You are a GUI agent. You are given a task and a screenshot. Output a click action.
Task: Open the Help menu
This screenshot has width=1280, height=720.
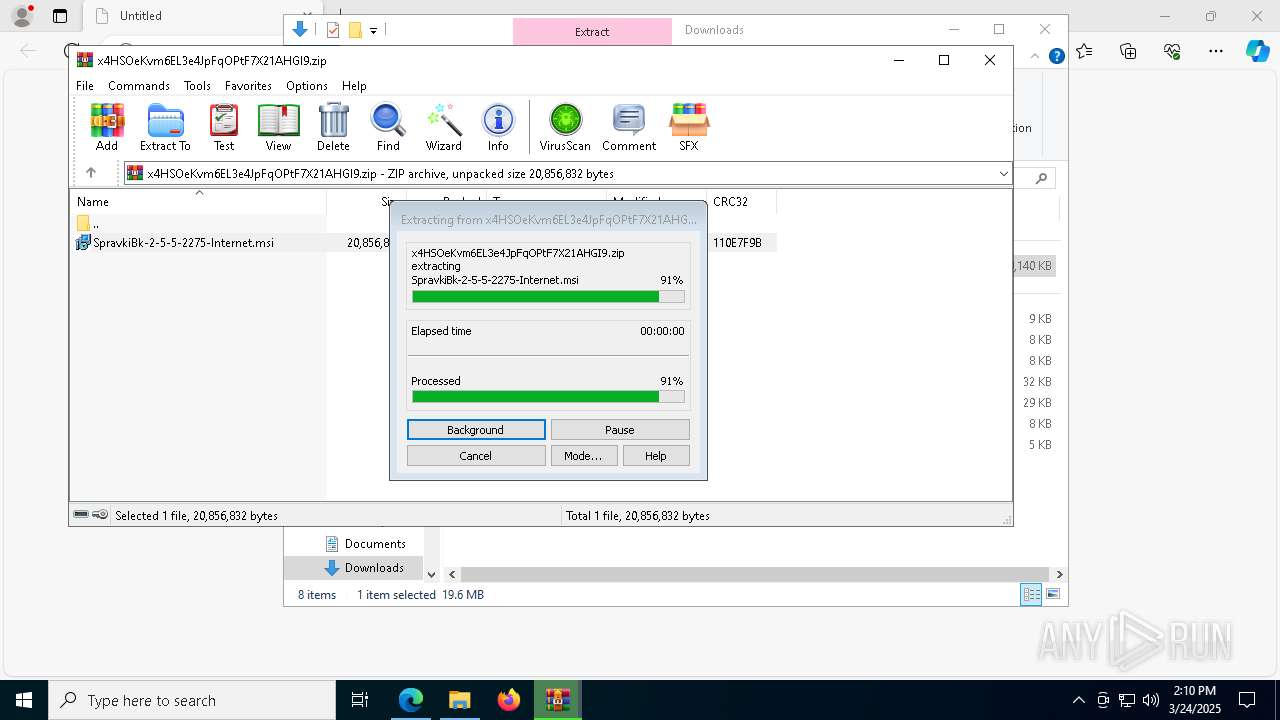354,86
